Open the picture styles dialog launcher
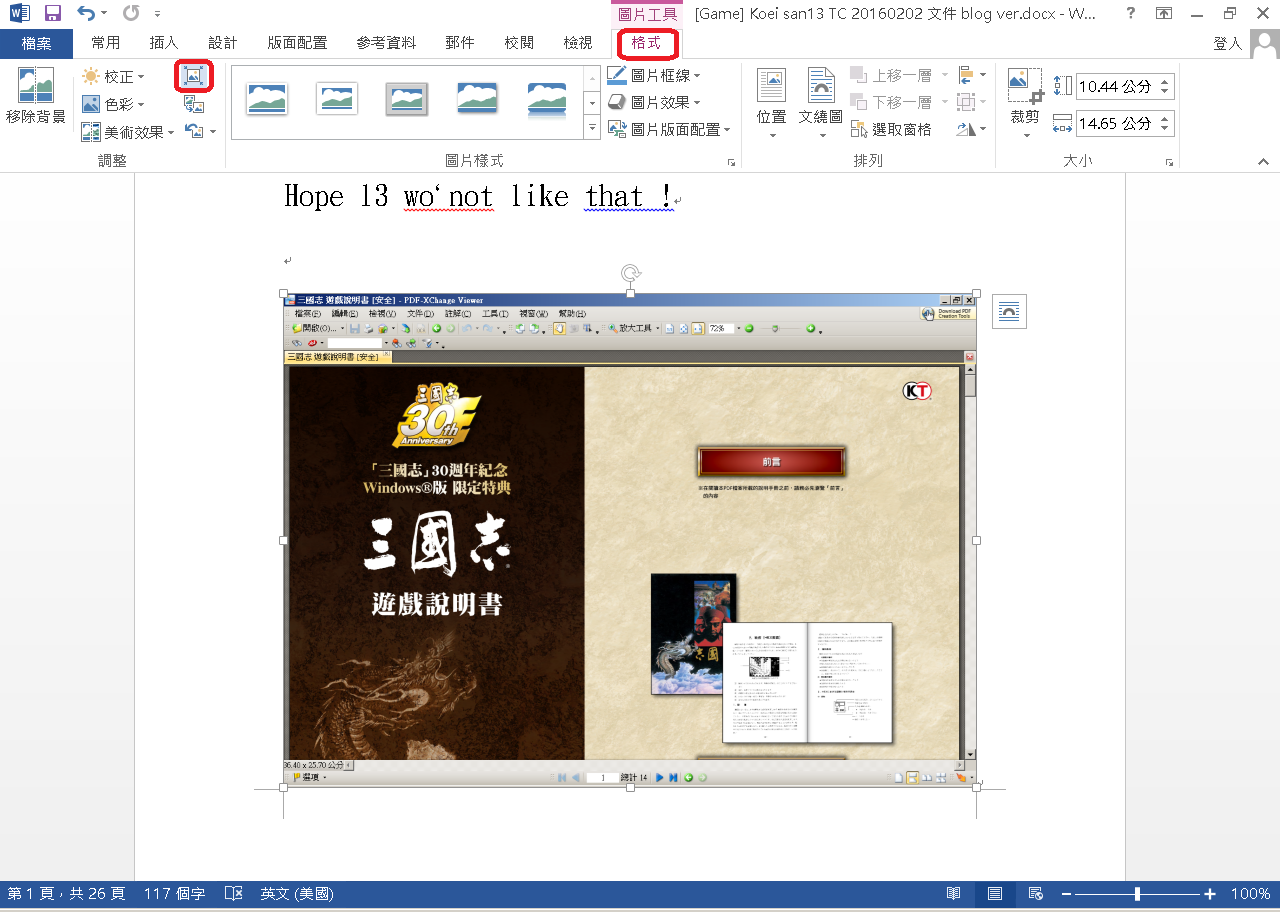 [x=731, y=161]
